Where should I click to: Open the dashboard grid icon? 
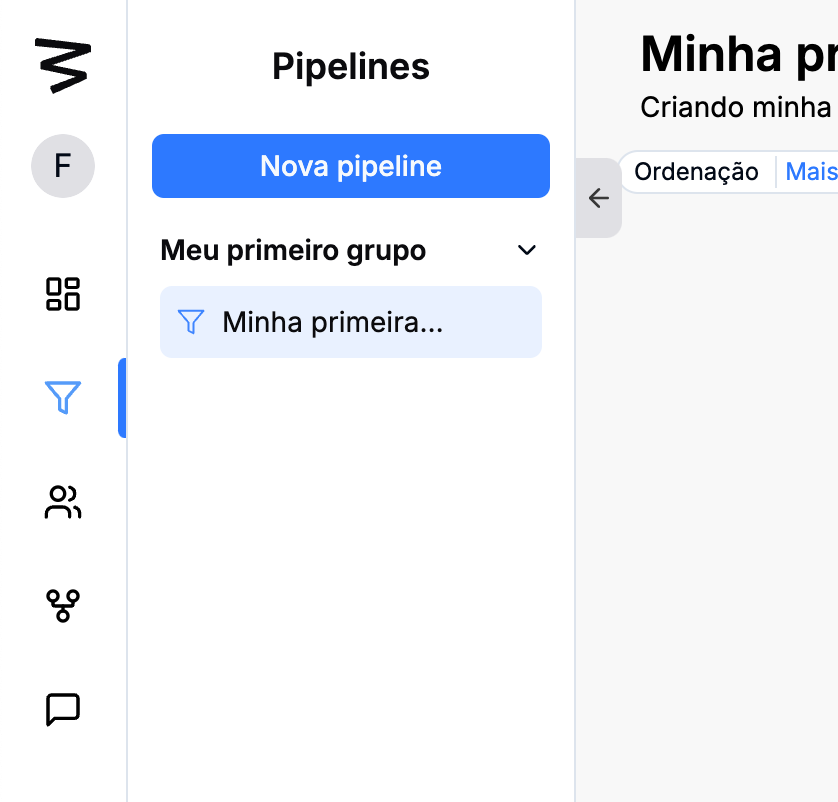pos(63,294)
